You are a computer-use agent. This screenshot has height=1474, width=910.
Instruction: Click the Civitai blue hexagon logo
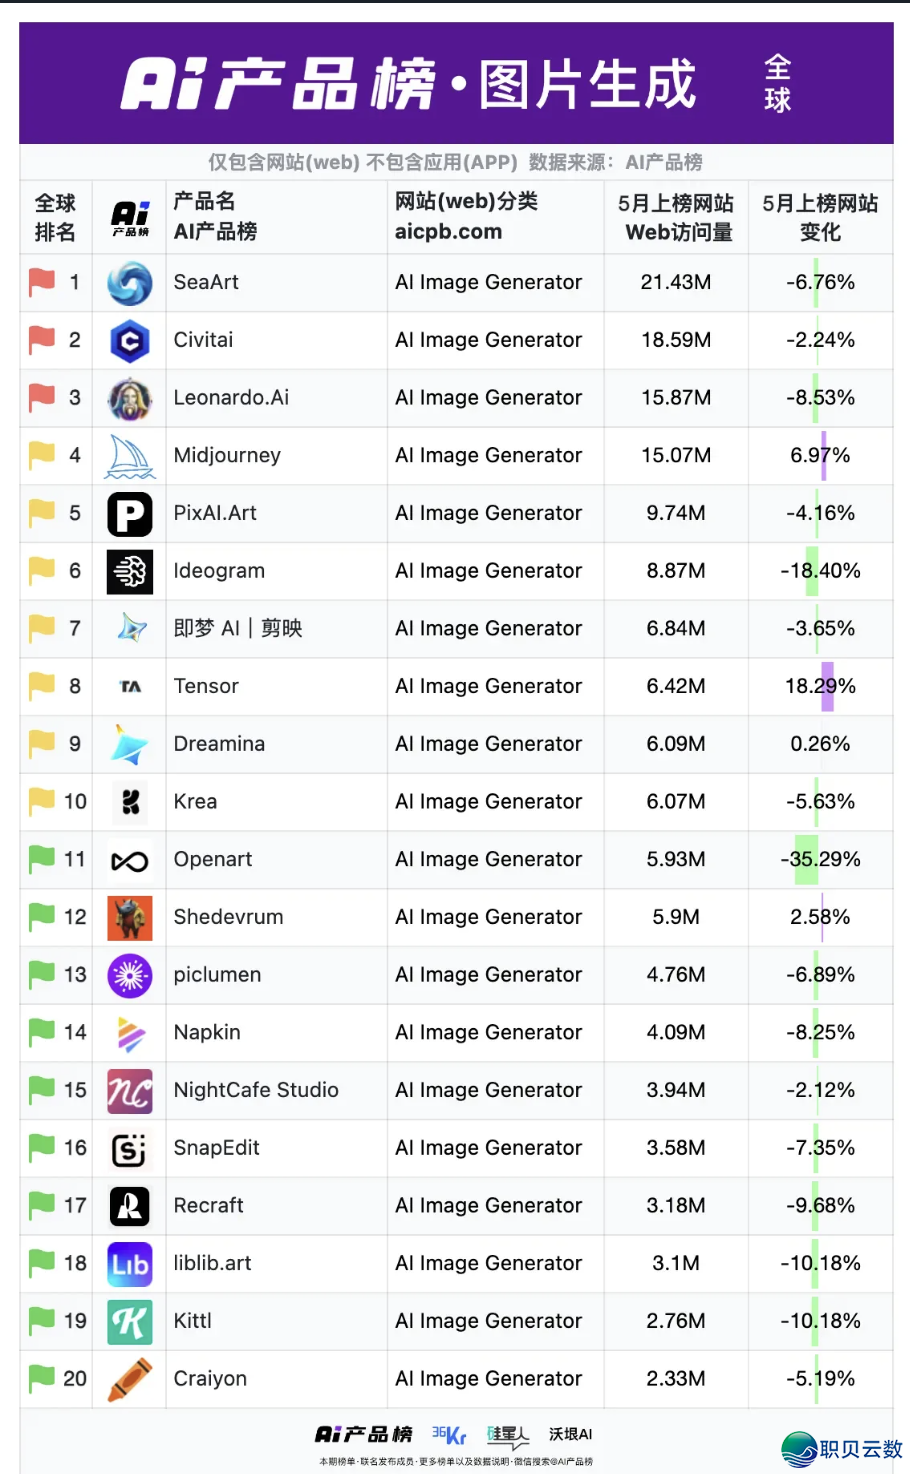(130, 341)
